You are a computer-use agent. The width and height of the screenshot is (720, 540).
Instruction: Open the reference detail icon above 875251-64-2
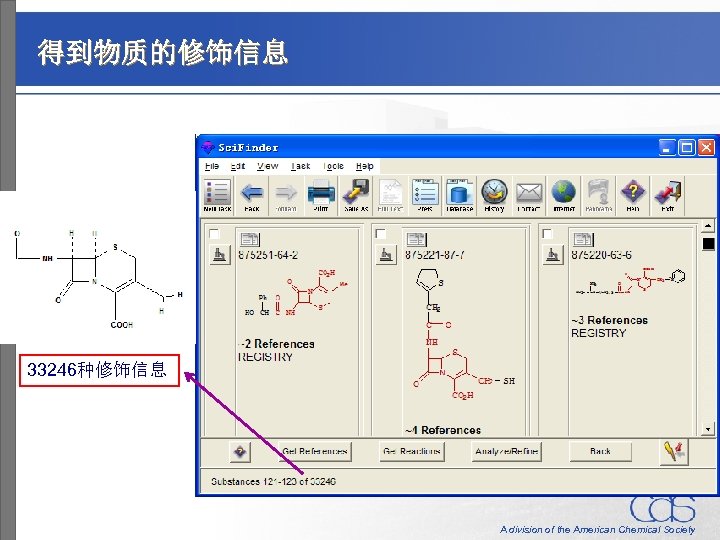(250, 239)
